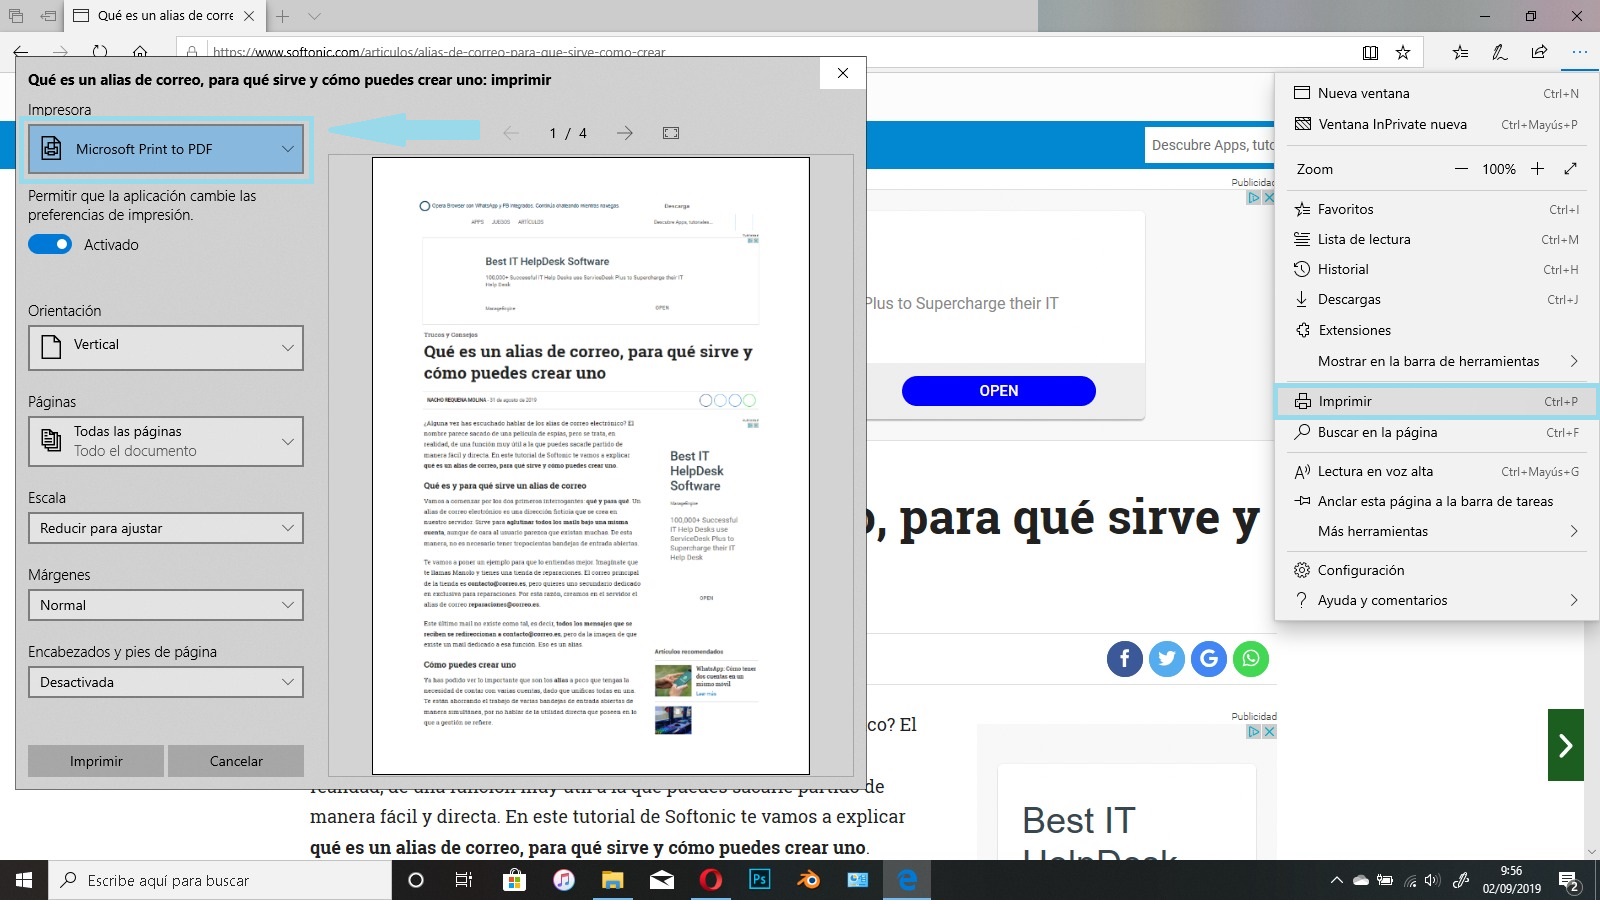Disable the Activado print preferences toggle
Viewport: 1600px width, 904px height.
pyautogui.click(x=50, y=244)
